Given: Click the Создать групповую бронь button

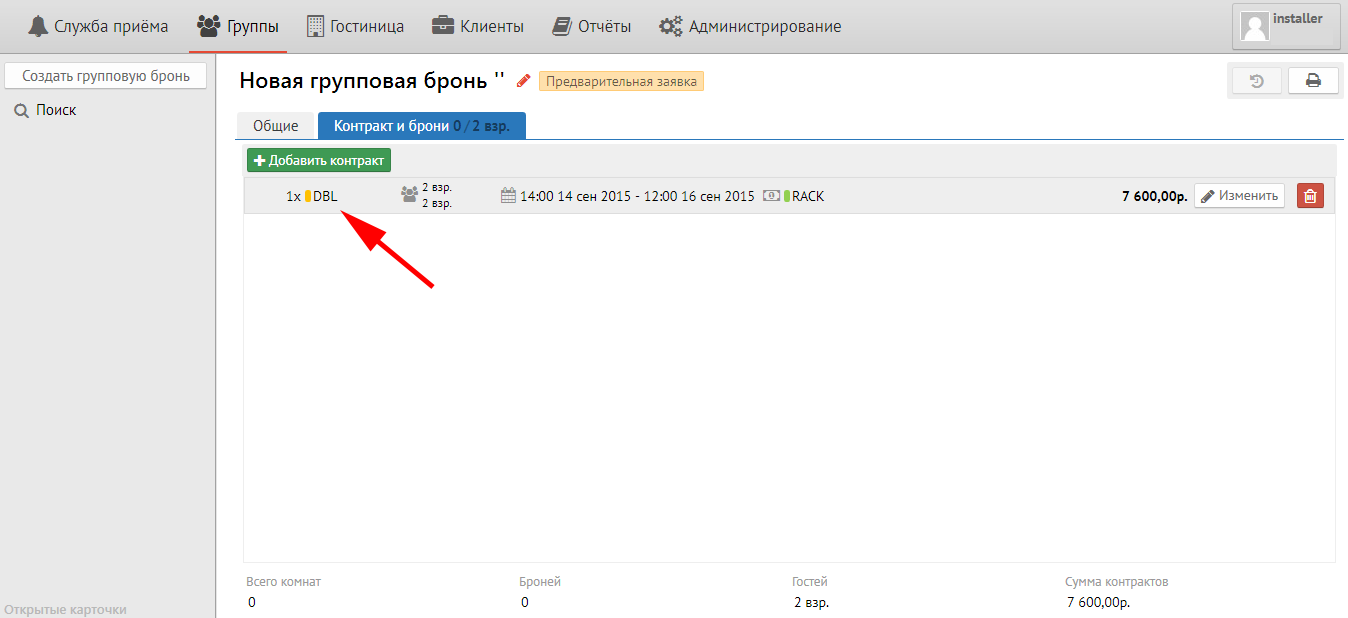Looking at the screenshot, I should coord(106,76).
